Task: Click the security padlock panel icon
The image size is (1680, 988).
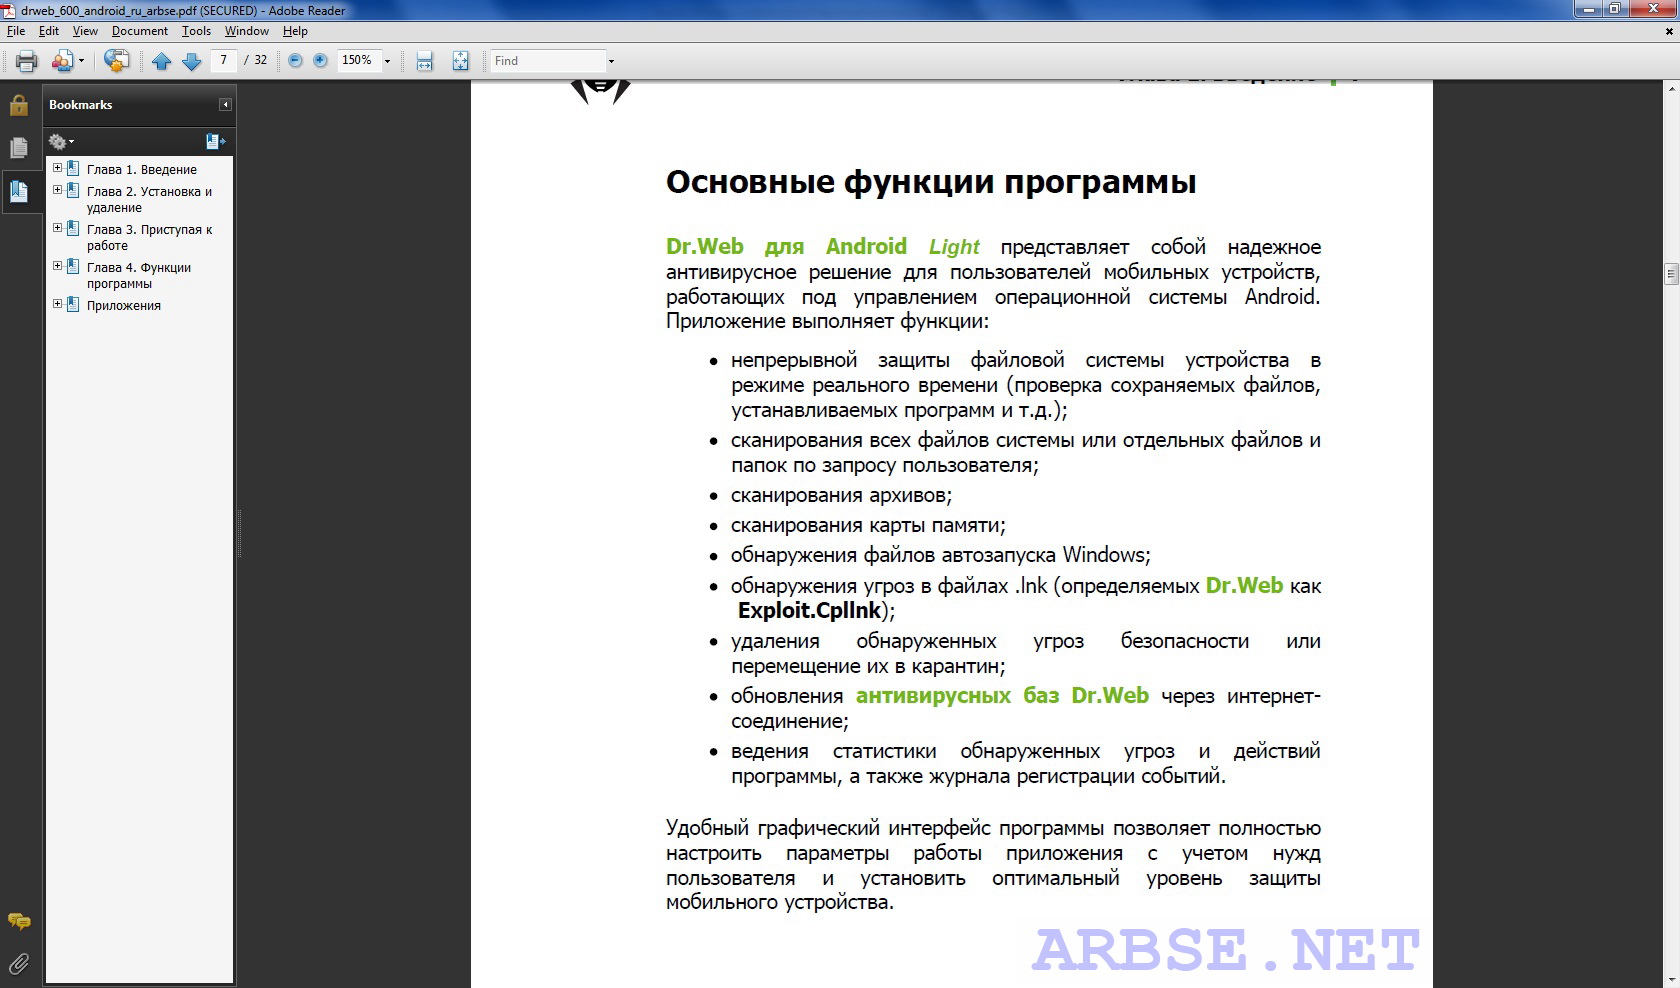Action: (19, 105)
